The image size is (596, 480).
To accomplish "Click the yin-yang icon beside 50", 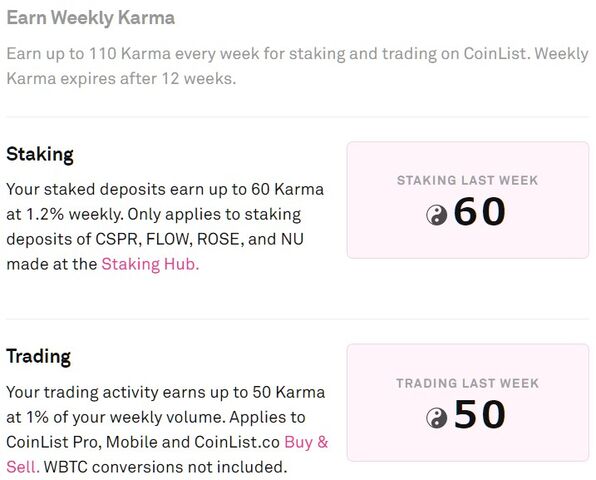I will [436, 417].
